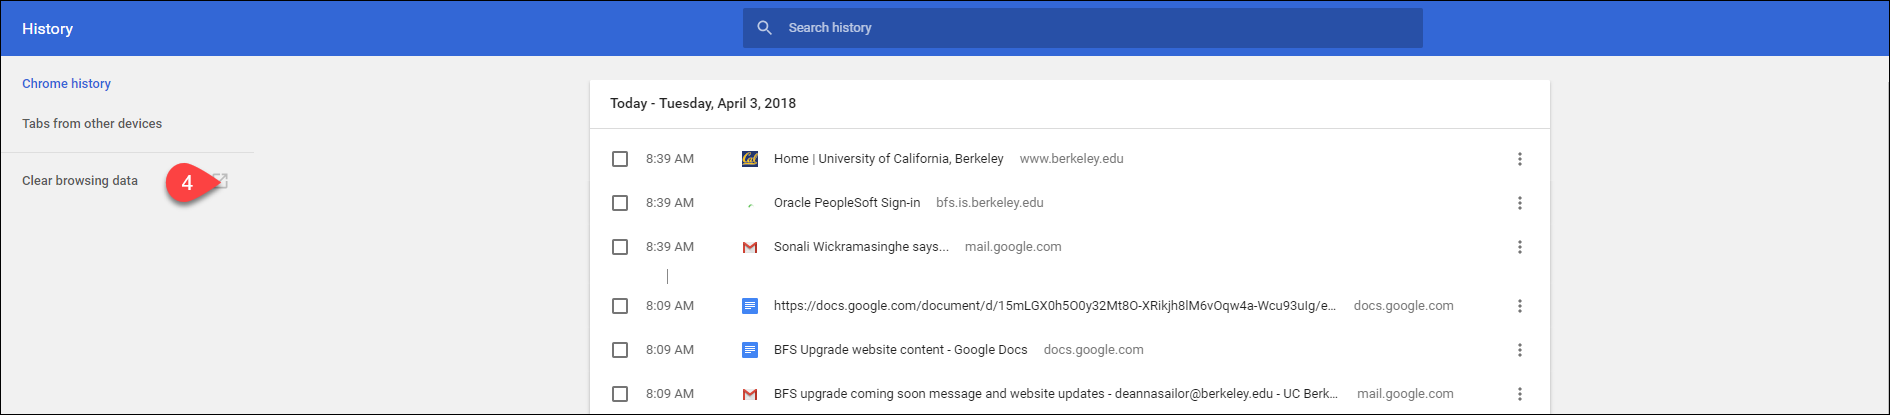This screenshot has width=1890, height=415.
Task: Click the Google Docs icon for docs.google.com URL entry
Action: click(750, 306)
